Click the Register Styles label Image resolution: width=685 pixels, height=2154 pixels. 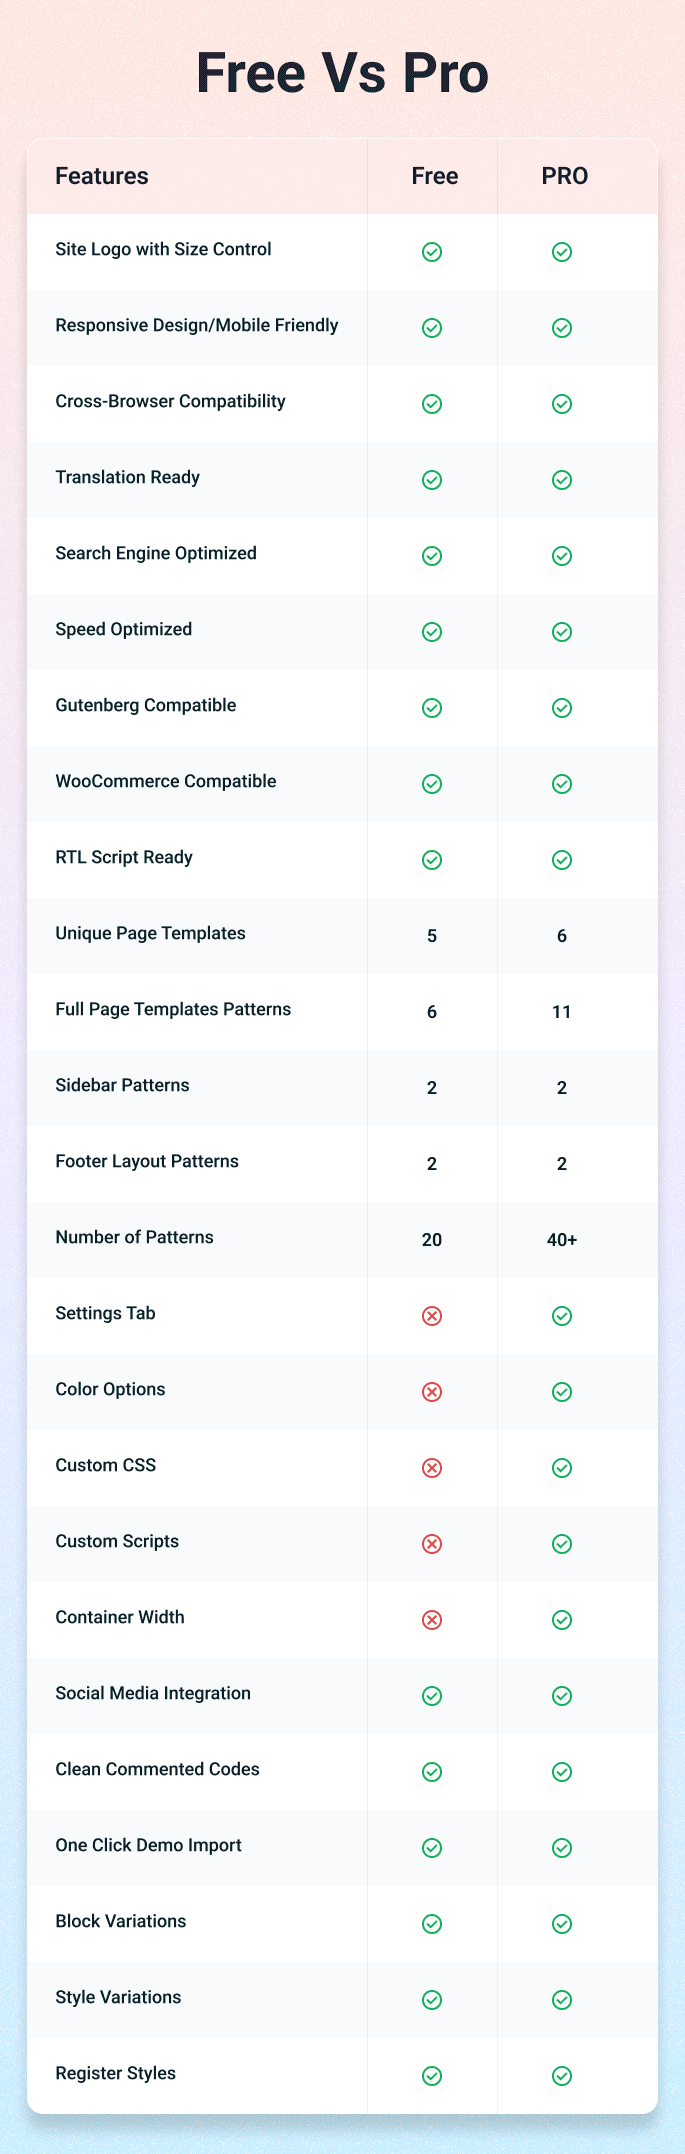point(115,2073)
